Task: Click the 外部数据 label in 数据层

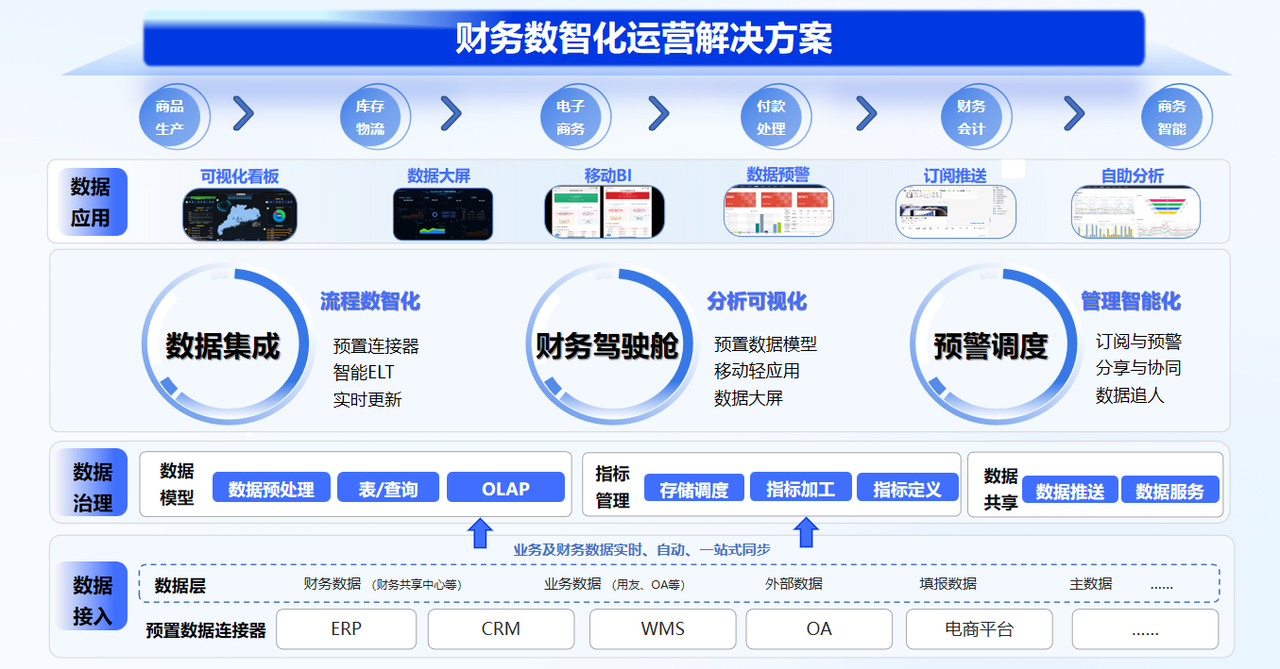Action: point(794,584)
